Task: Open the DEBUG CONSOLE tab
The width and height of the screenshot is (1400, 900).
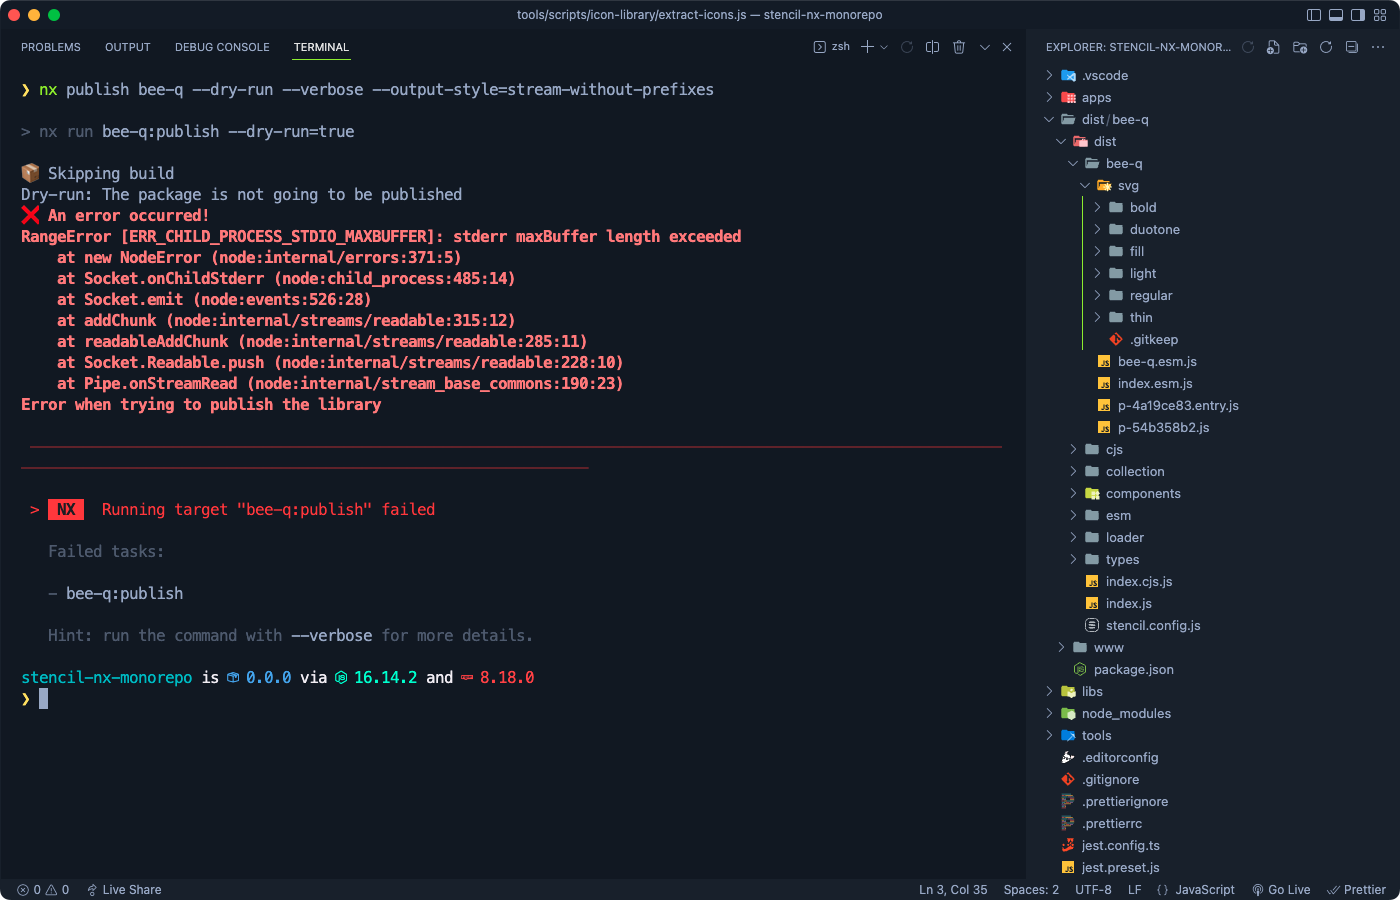Action: [222, 47]
